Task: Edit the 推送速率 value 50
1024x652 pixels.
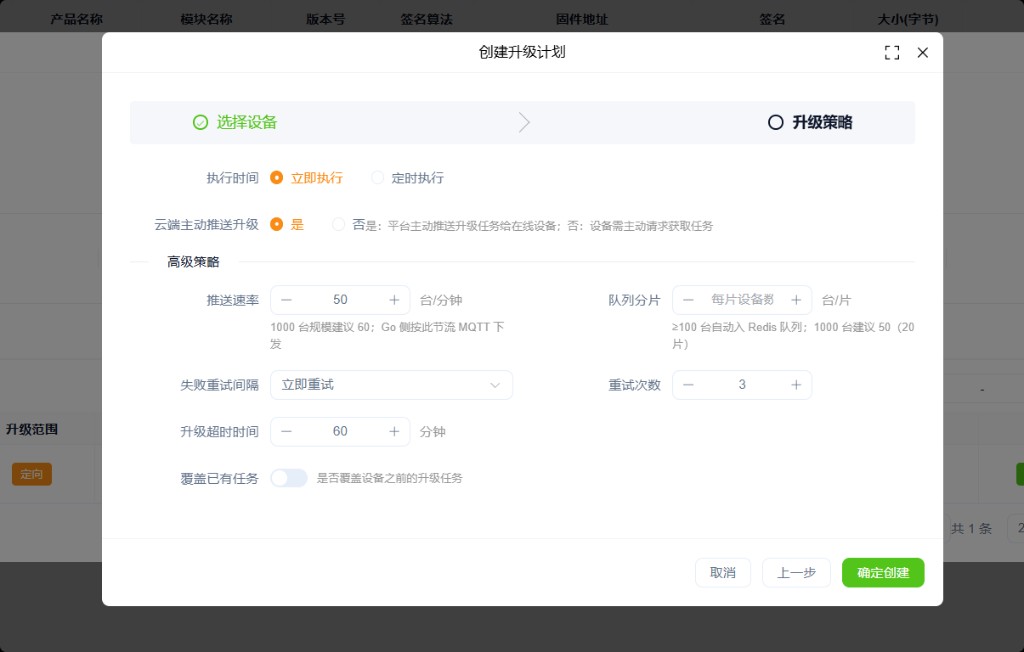Action: [x=340, y=300]
